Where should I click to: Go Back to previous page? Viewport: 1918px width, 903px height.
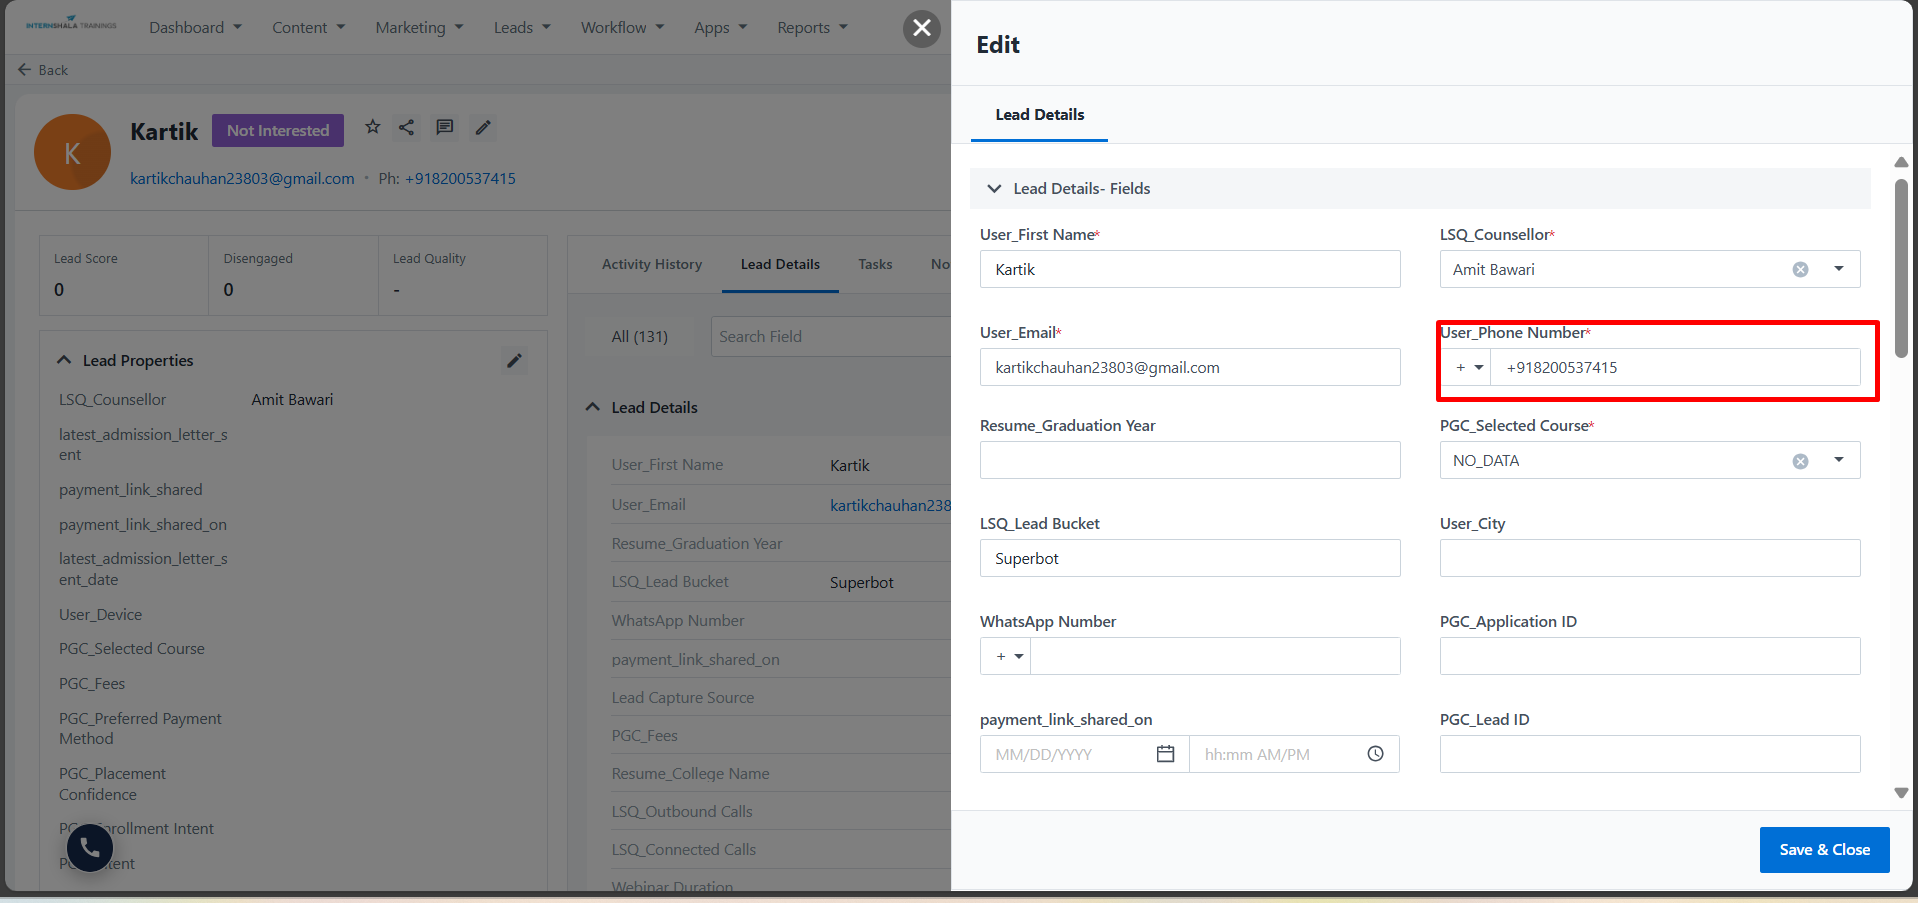43,70
